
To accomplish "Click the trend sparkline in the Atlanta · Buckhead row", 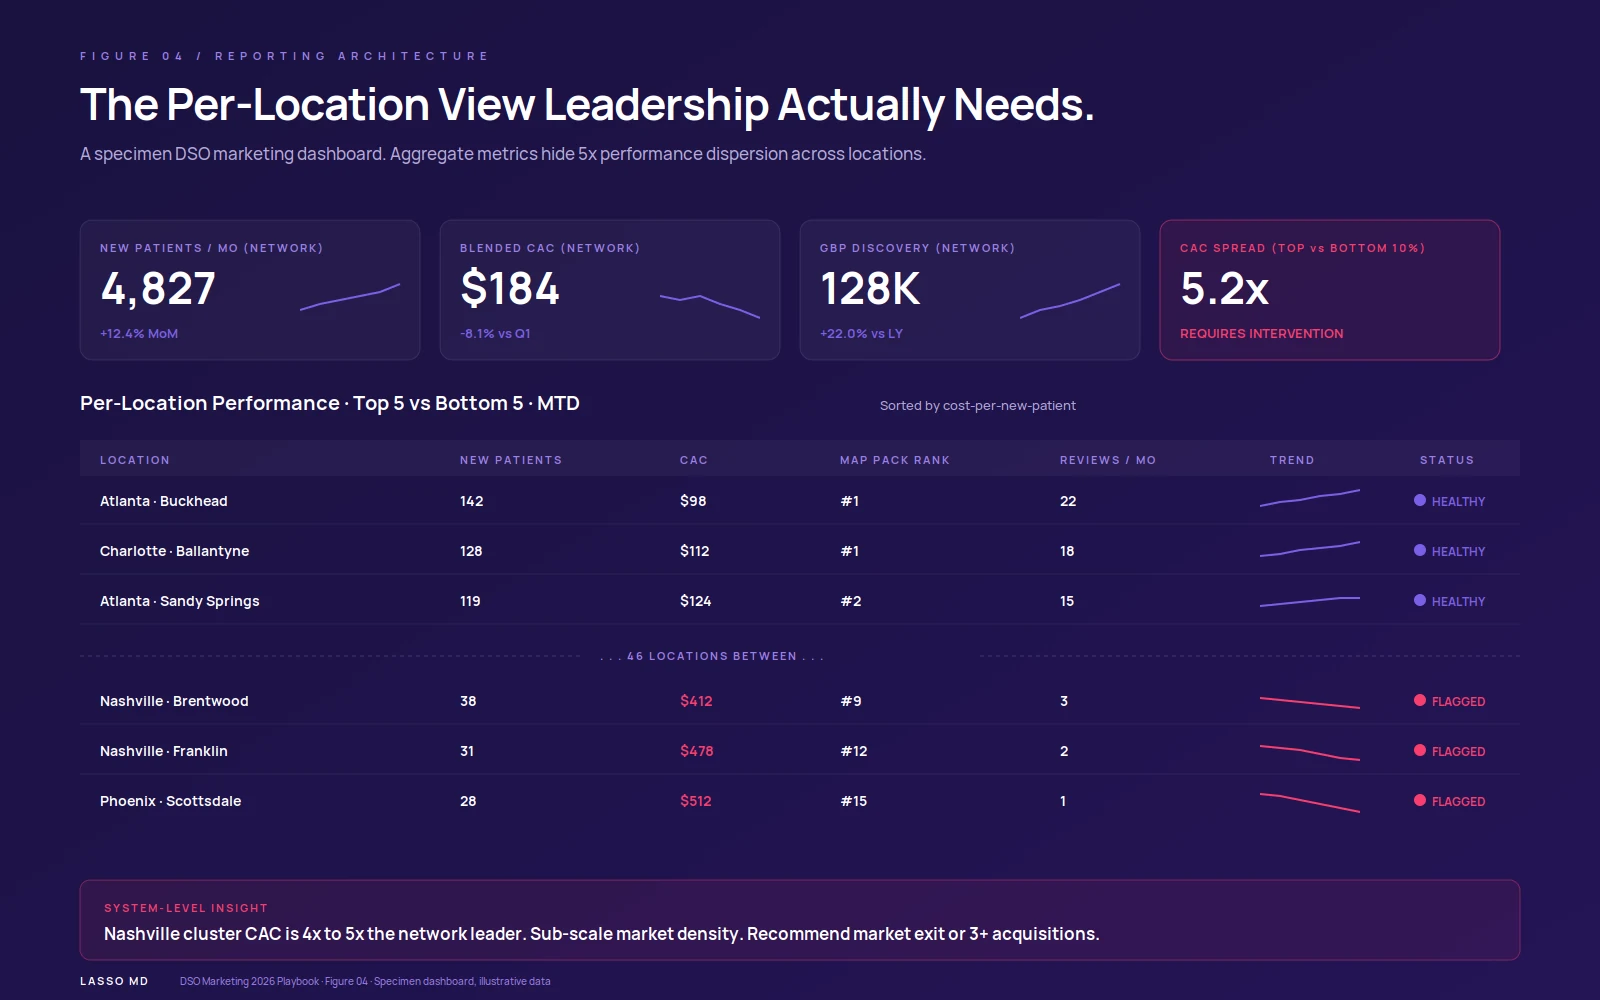I will pyautogui.click(x=1310, y=498).
